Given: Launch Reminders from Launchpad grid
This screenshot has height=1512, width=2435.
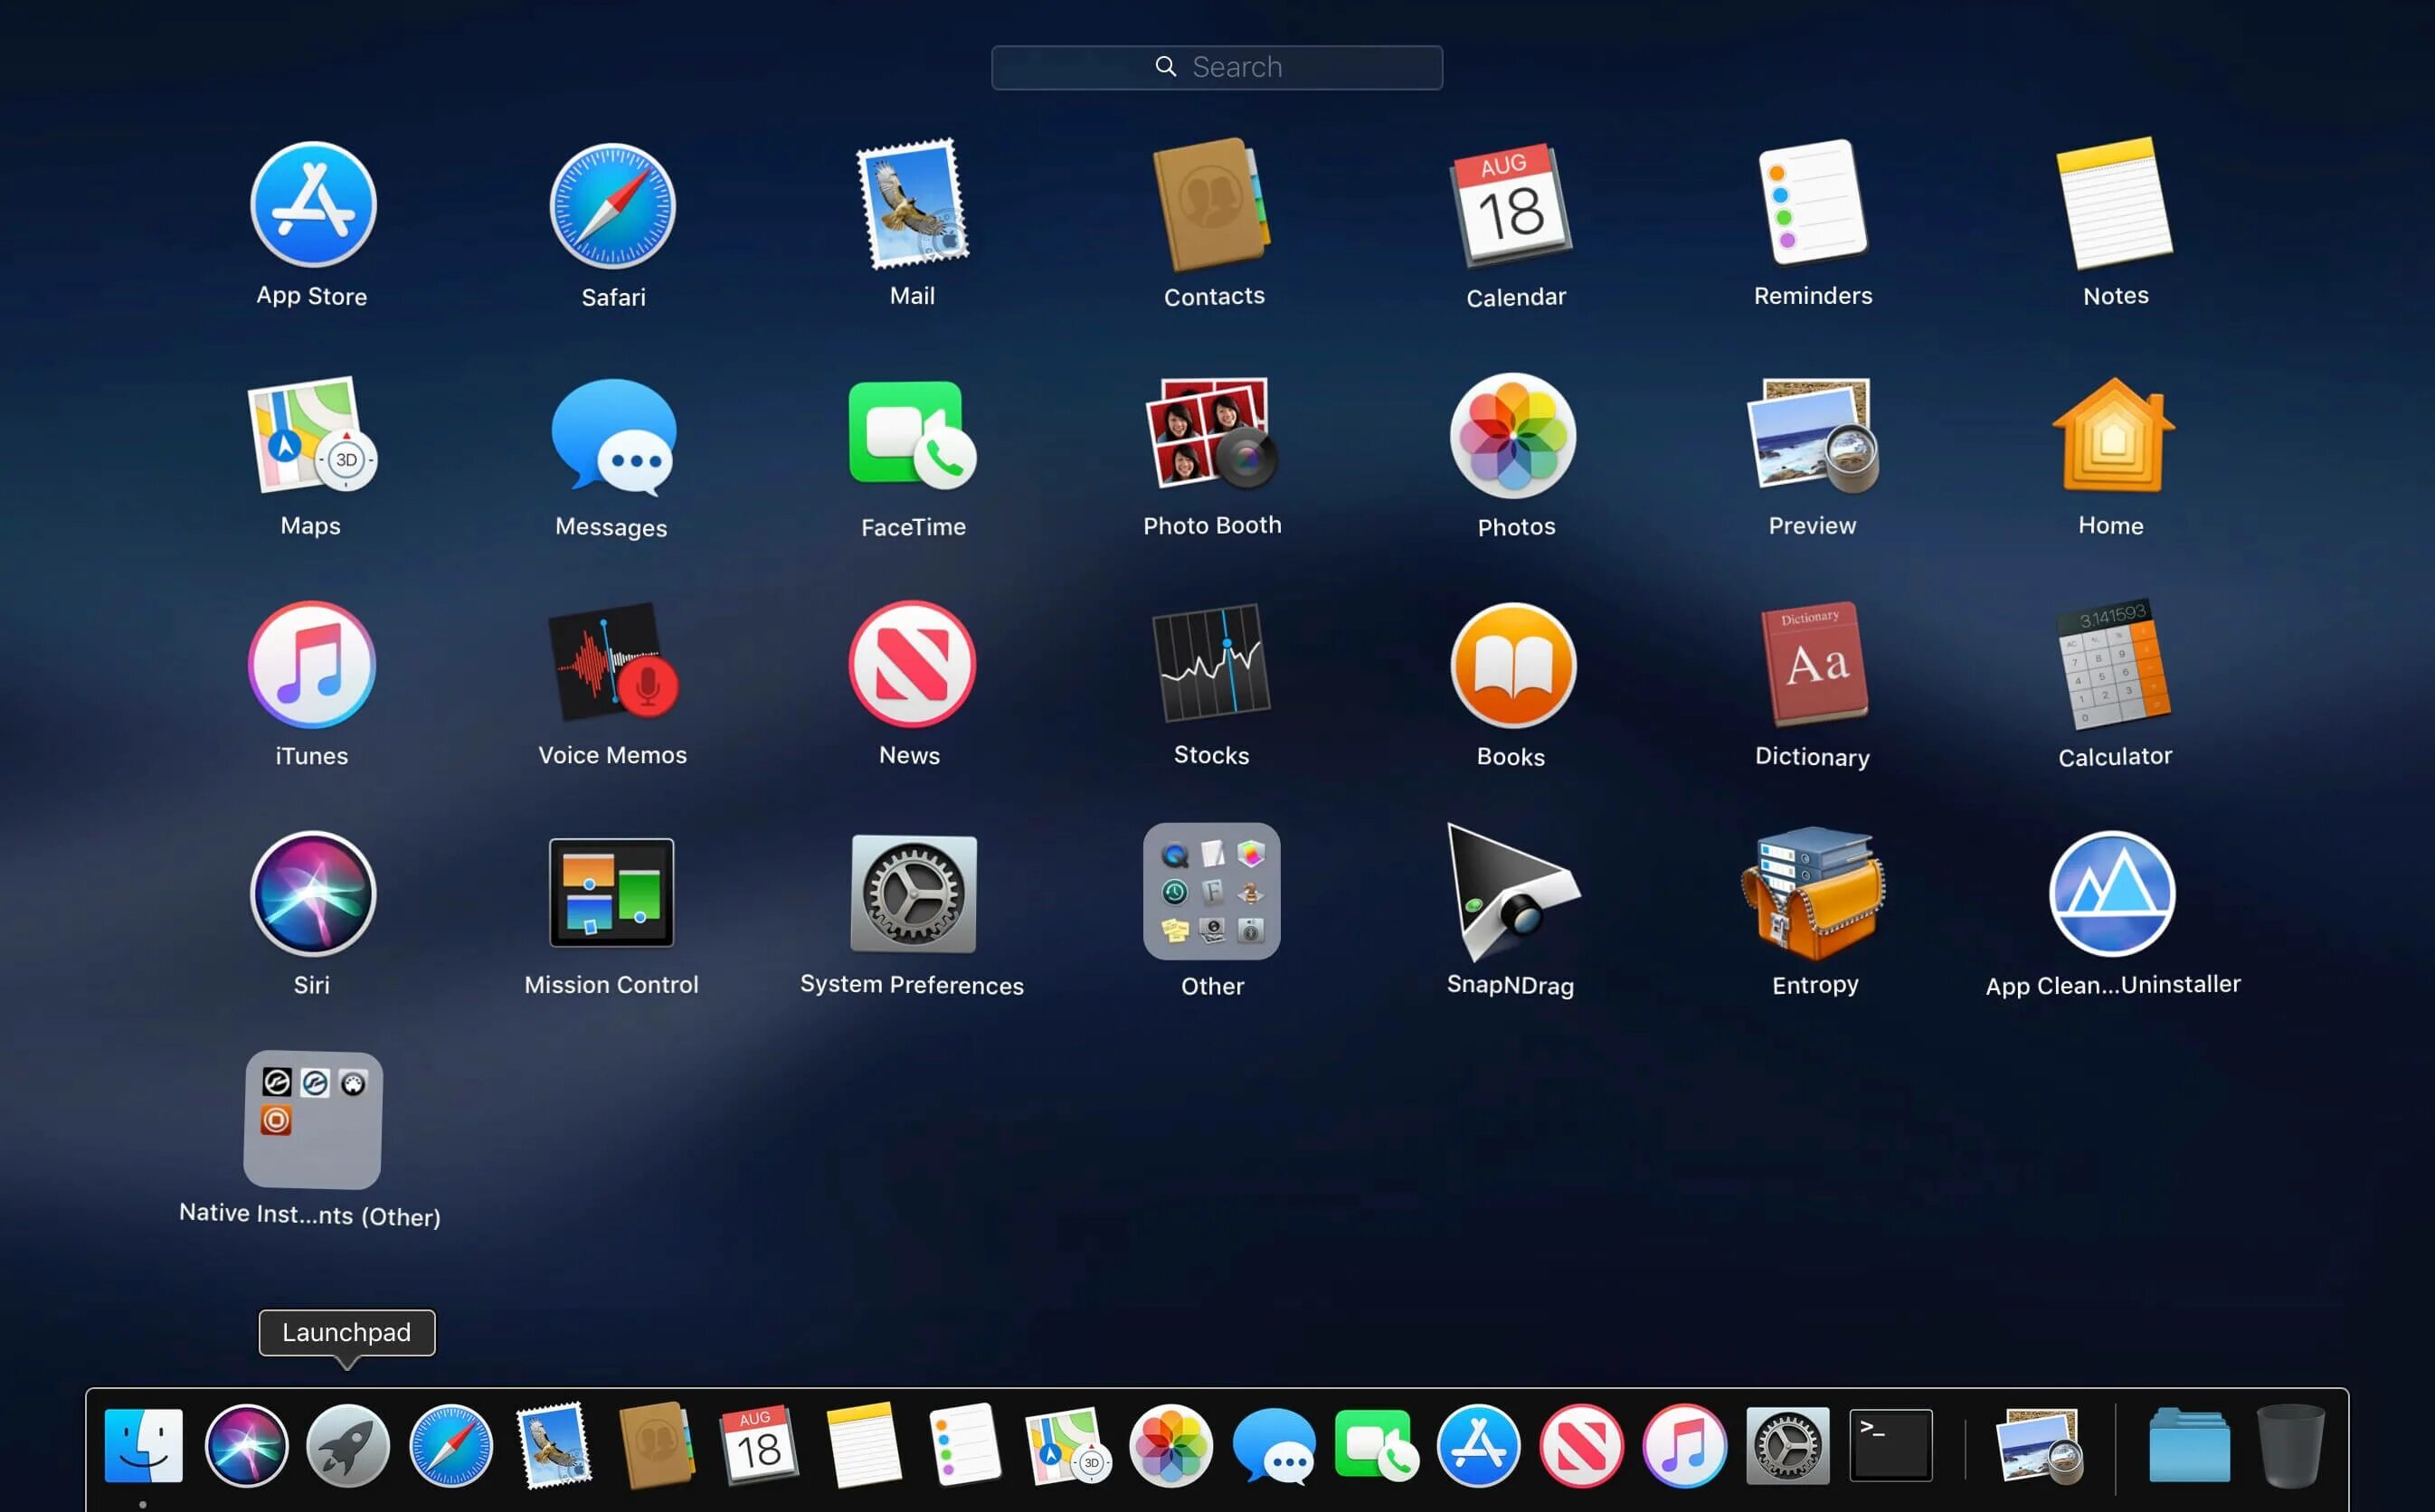Looking at the screenshot, I should pos(1813,203).
